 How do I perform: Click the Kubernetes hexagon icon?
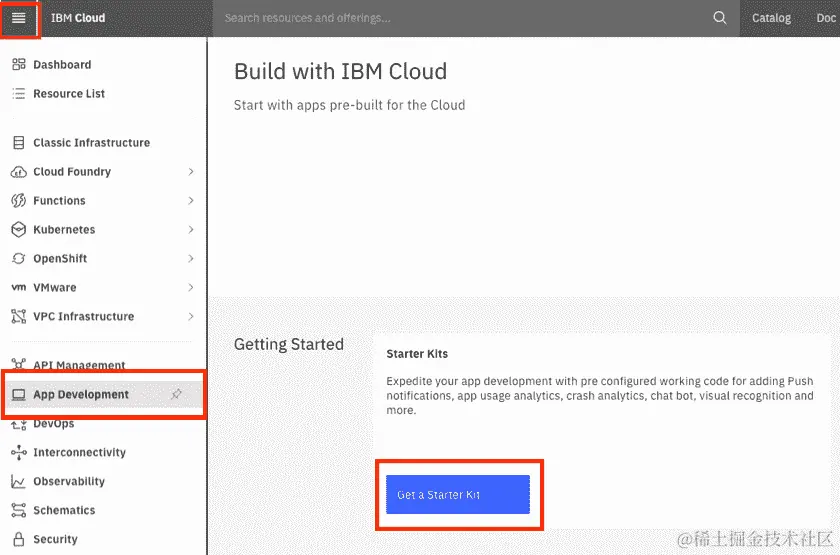pyautogui.click(x=19, y=230)
